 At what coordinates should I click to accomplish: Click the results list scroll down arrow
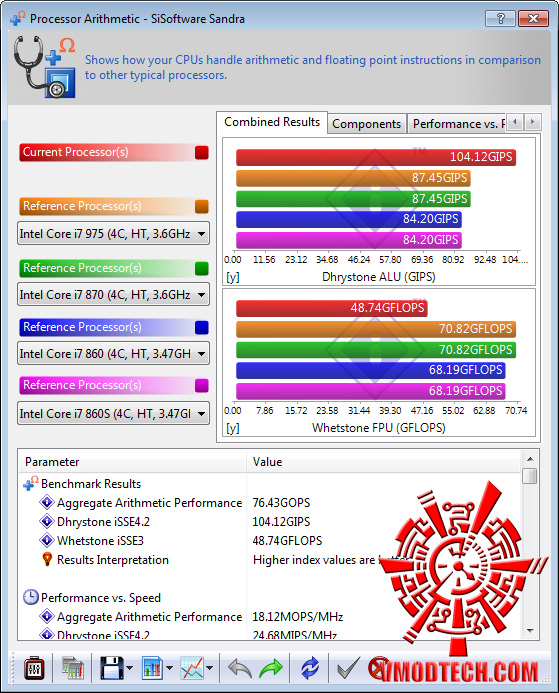point(530,631)
